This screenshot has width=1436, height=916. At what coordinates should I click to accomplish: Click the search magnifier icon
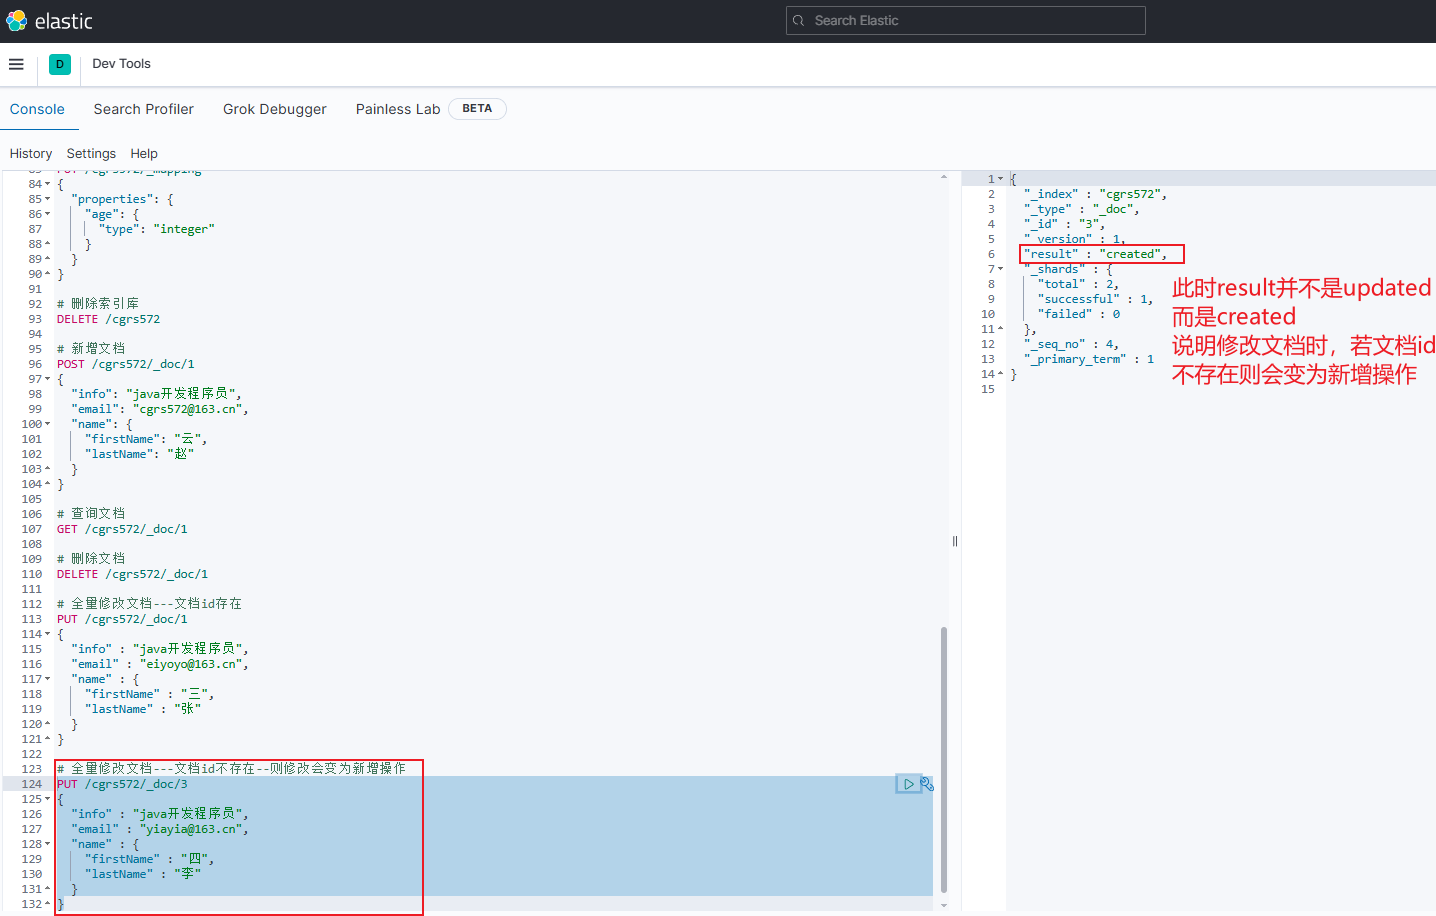point(798,21)
